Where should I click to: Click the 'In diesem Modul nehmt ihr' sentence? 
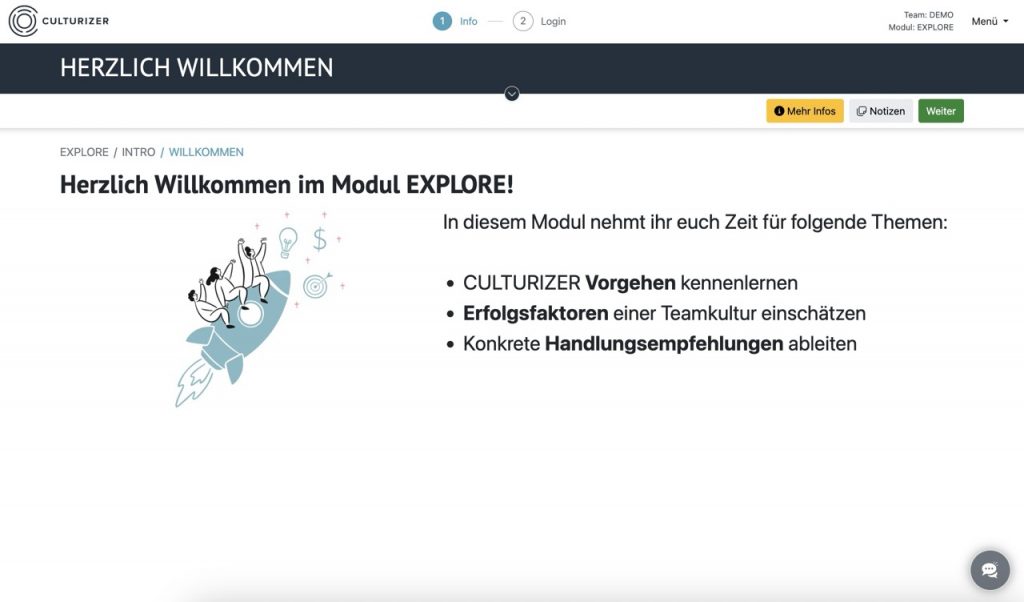pos(695,222)
